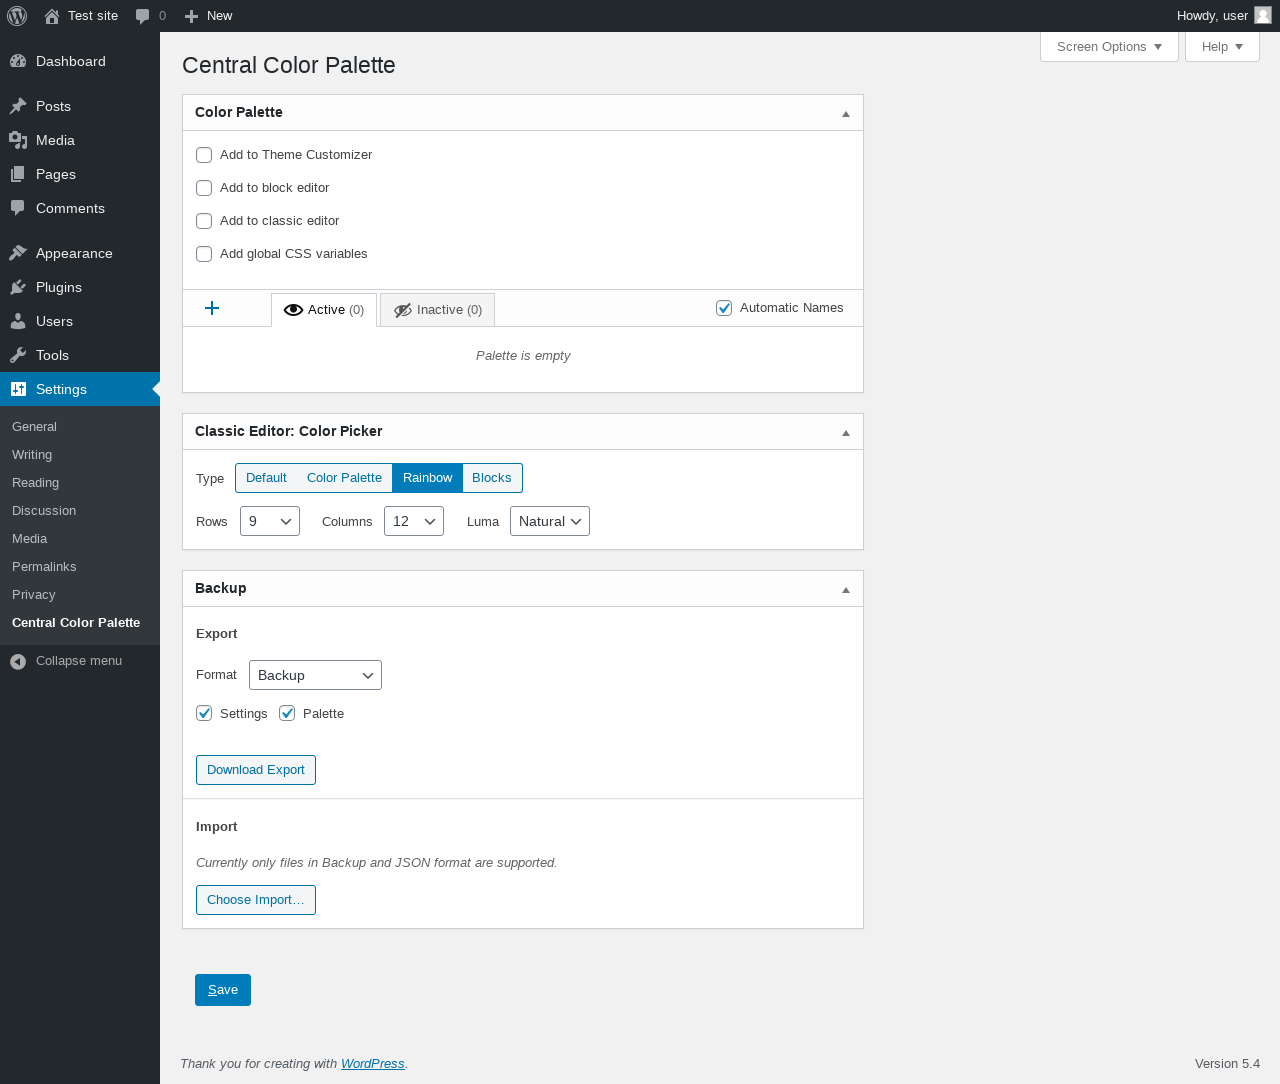Click the Media sidebar icon
The height and width of the screenshot is (1084, 1280).
(x=18, y=140)
